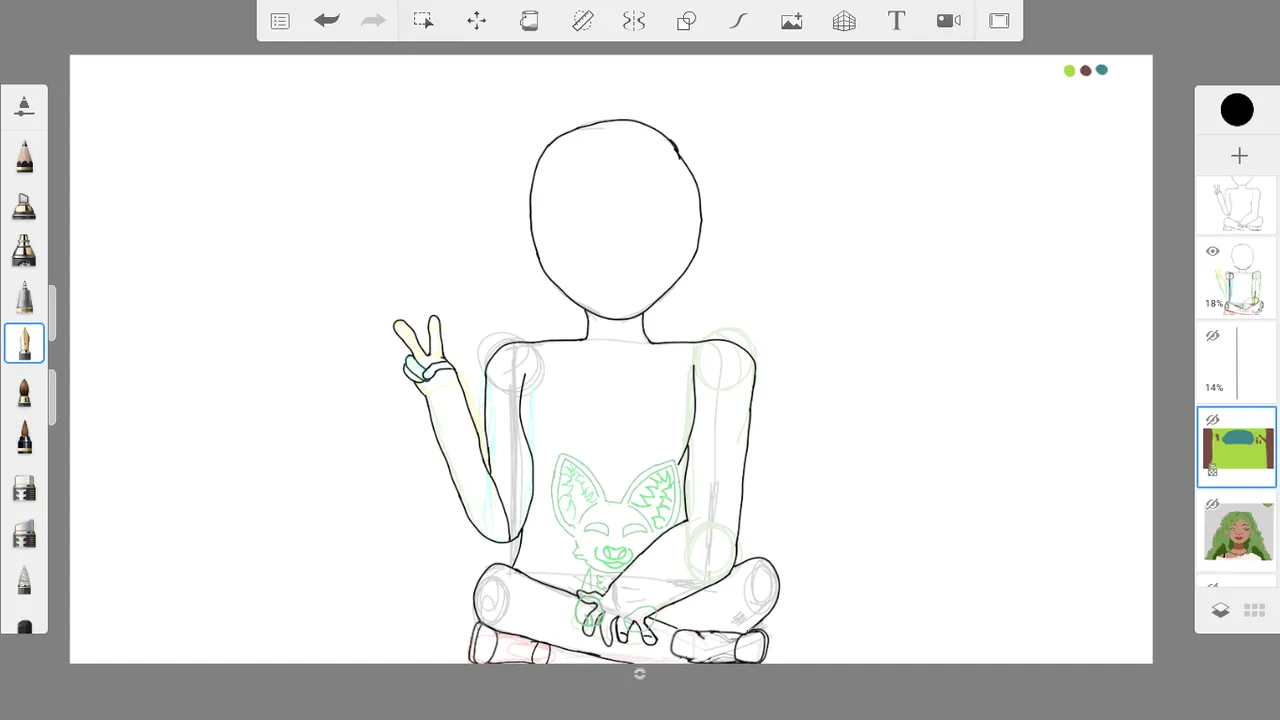Viewport: 1280px width, 720px height.
Task: Redo the undone action
Action: [x=373, y=20]
